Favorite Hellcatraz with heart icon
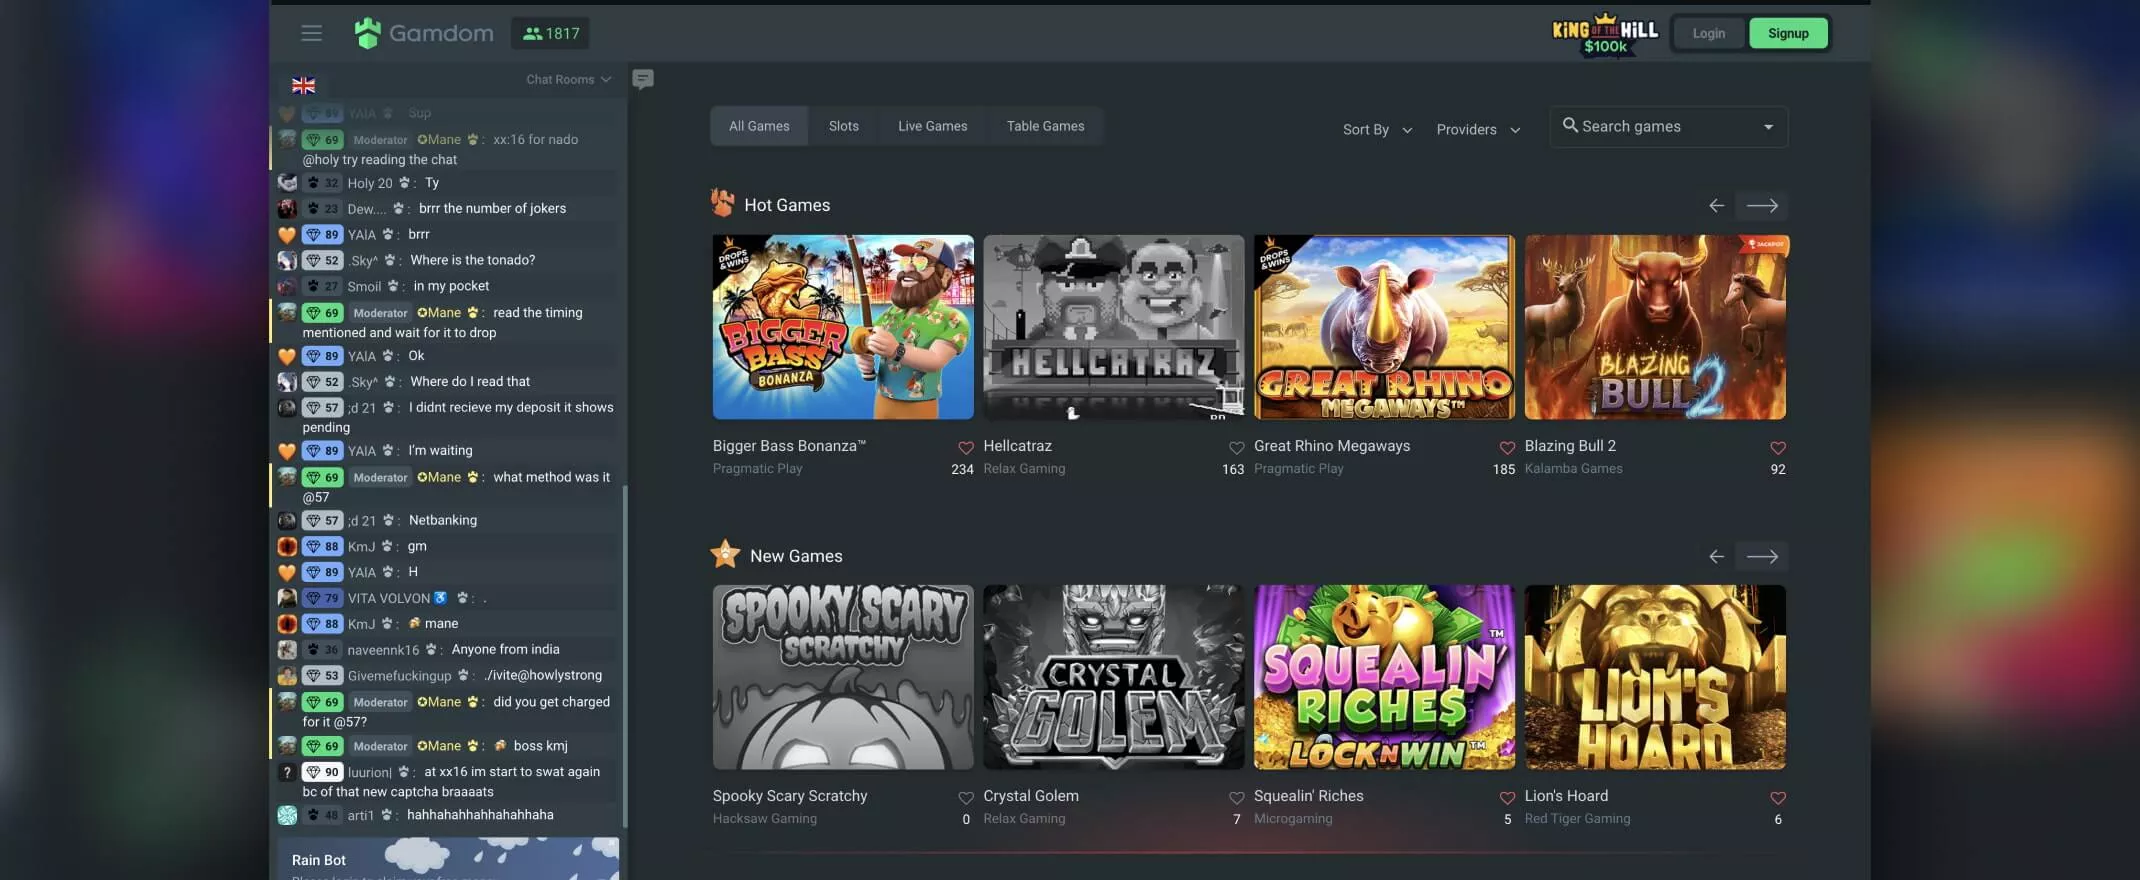2140x880 pixels. pos(1236,448)
